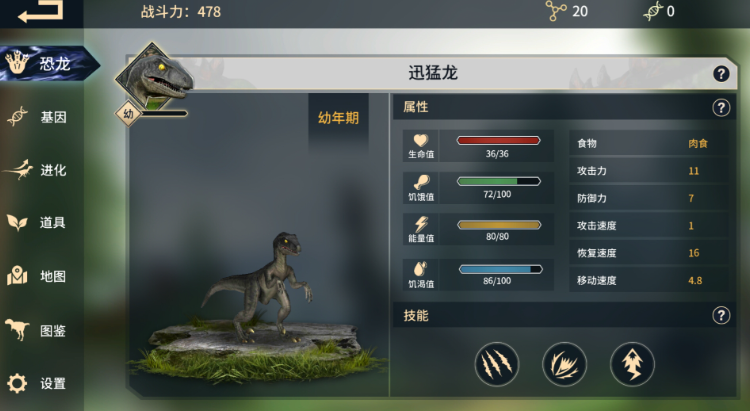Click the 饥饿值 hunger drumstick icon
The image size is (750, 411).
pos(421,182)
